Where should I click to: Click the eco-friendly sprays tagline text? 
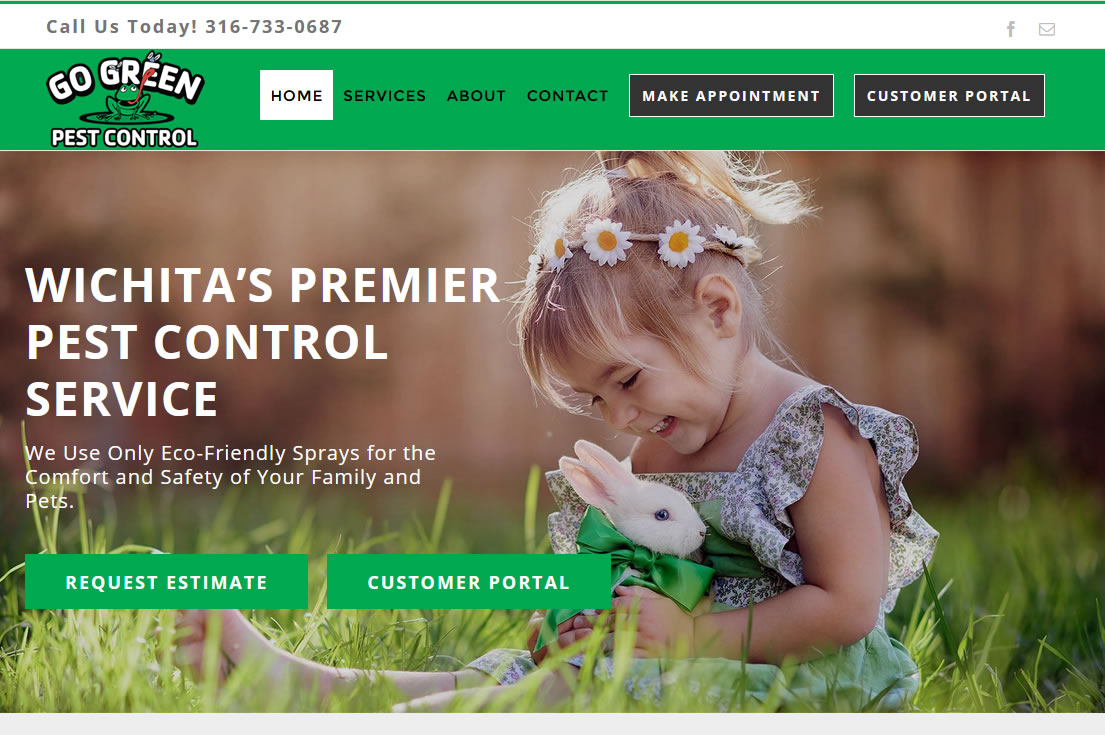[x=230, y=476]
